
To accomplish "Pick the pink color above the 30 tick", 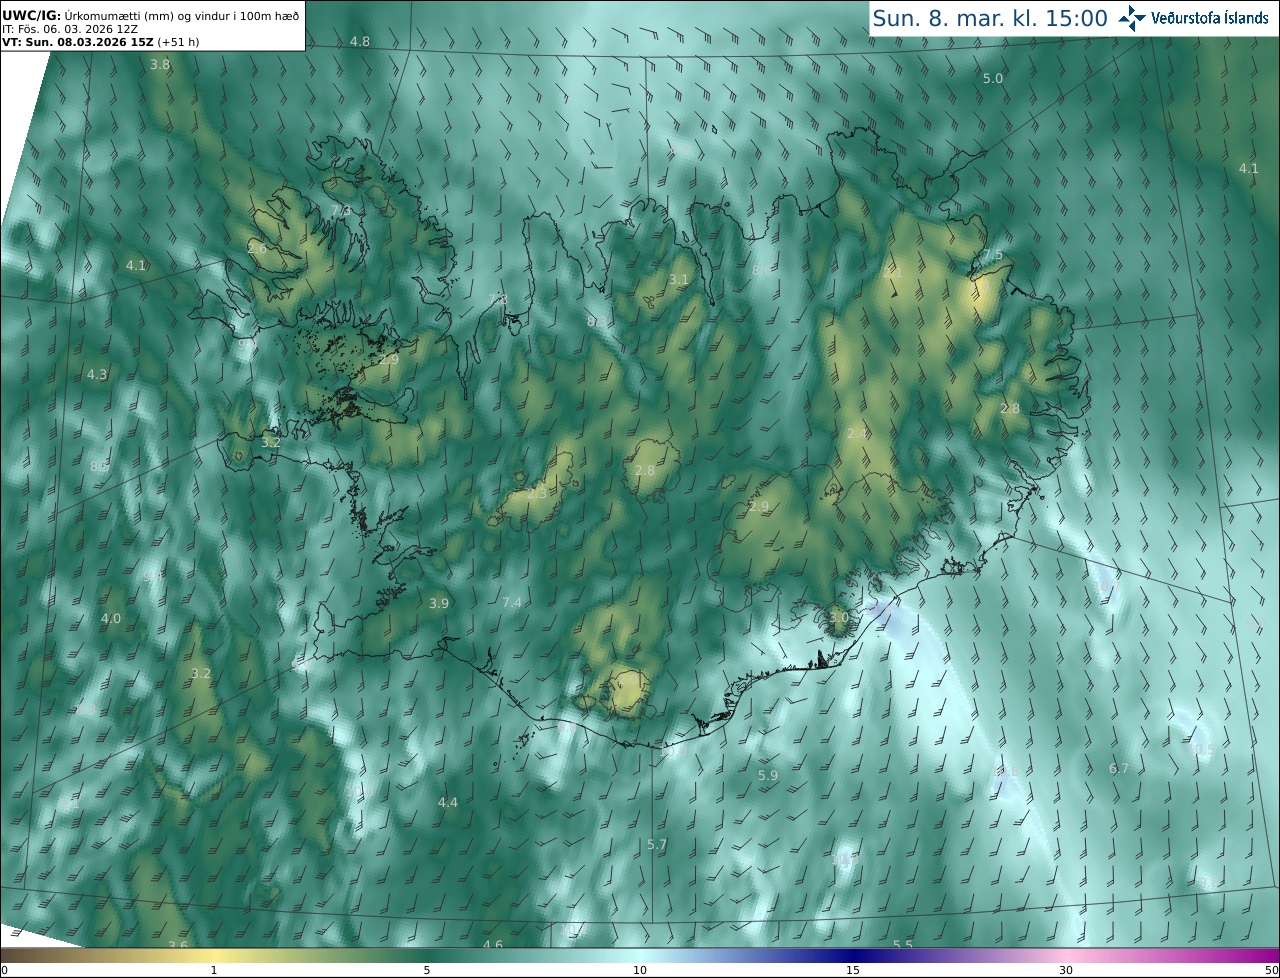I will tap(1066, 955).
